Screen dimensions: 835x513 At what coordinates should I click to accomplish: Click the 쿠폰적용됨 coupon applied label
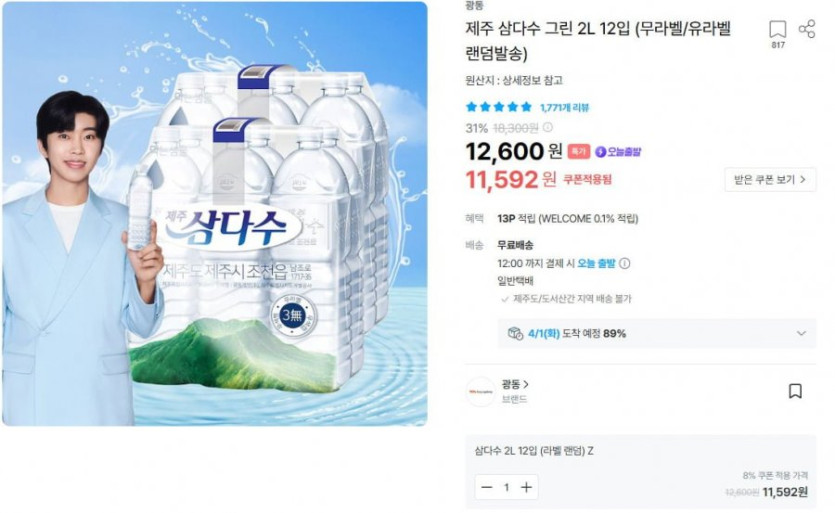[587, 180]
